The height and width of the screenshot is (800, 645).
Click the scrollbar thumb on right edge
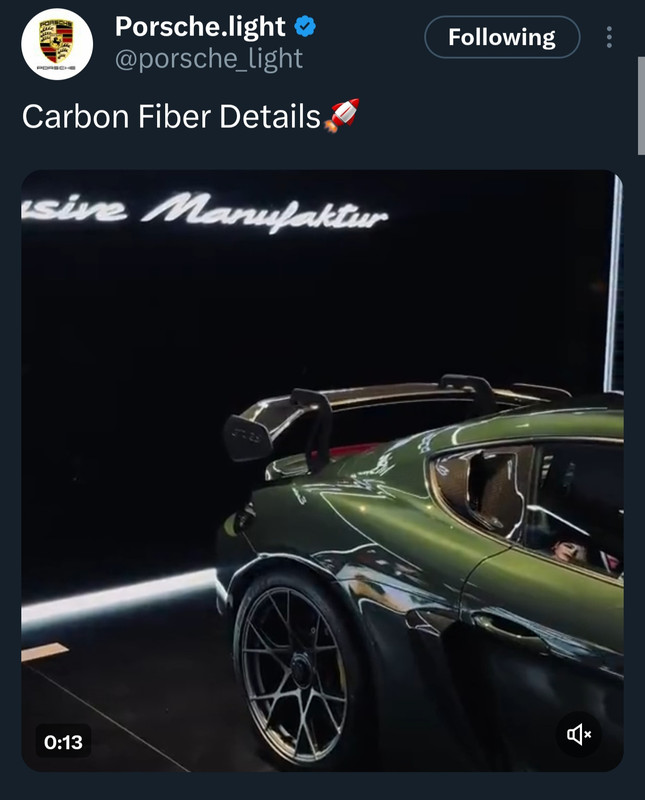(x=641, y=106)
